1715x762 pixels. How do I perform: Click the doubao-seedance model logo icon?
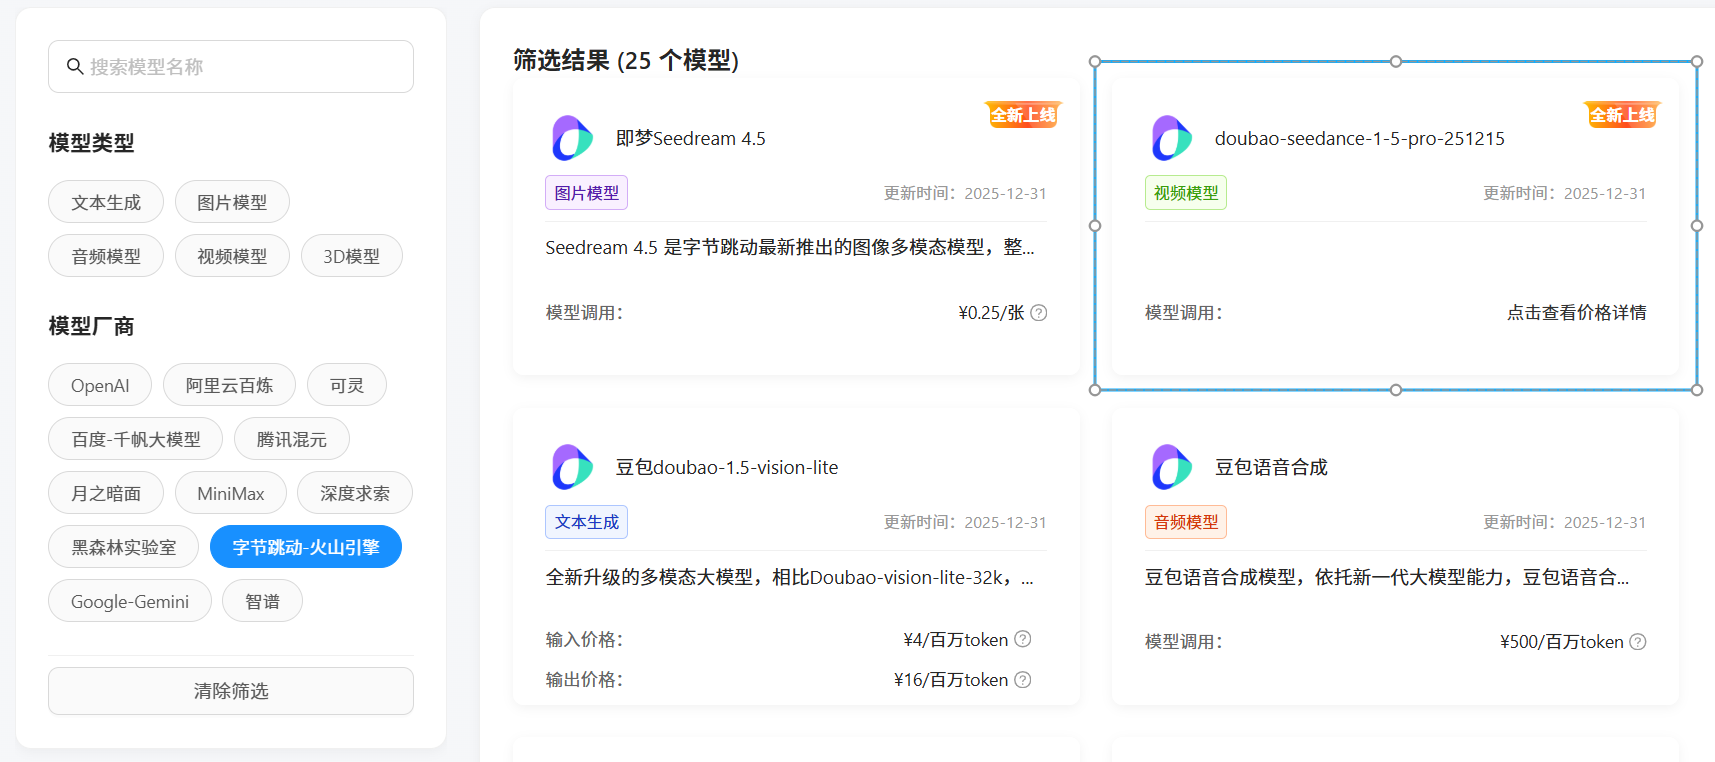coord(1171,138)
